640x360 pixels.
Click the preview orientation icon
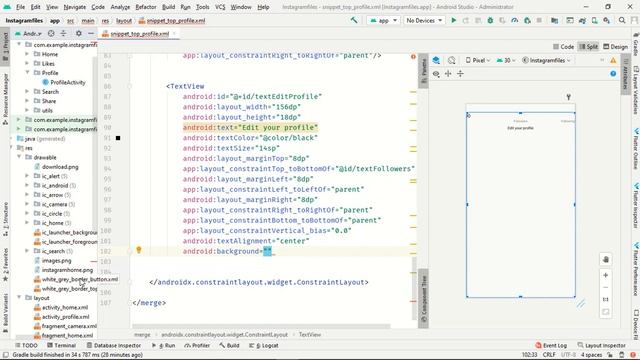451,60
